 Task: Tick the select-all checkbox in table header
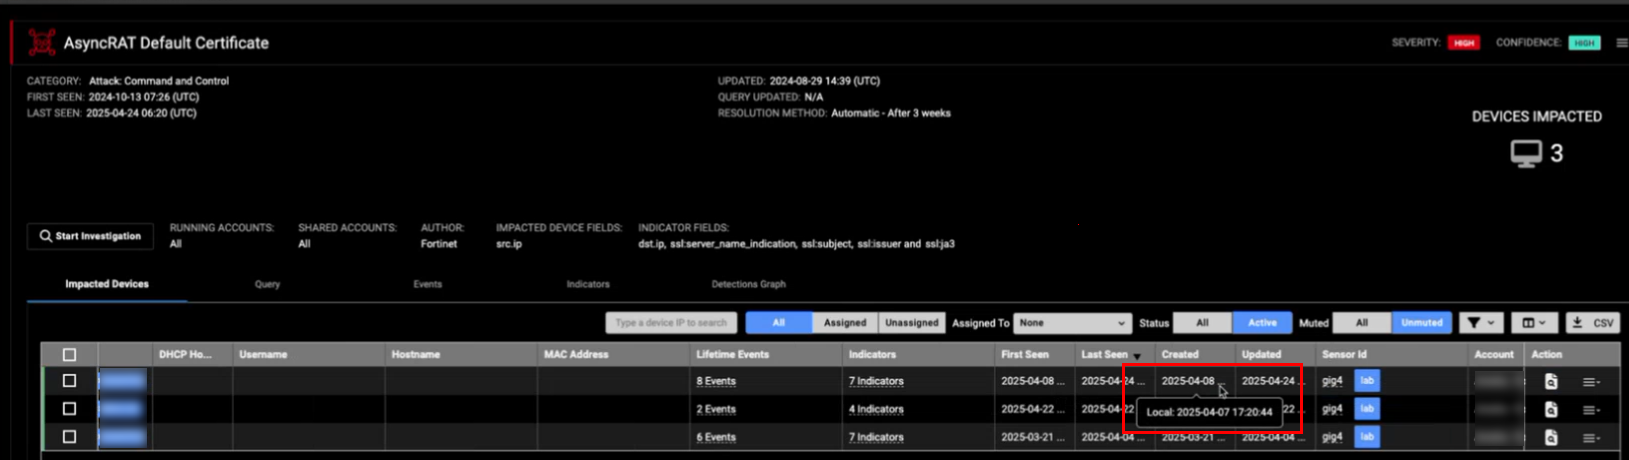click(x=69, y=355)
